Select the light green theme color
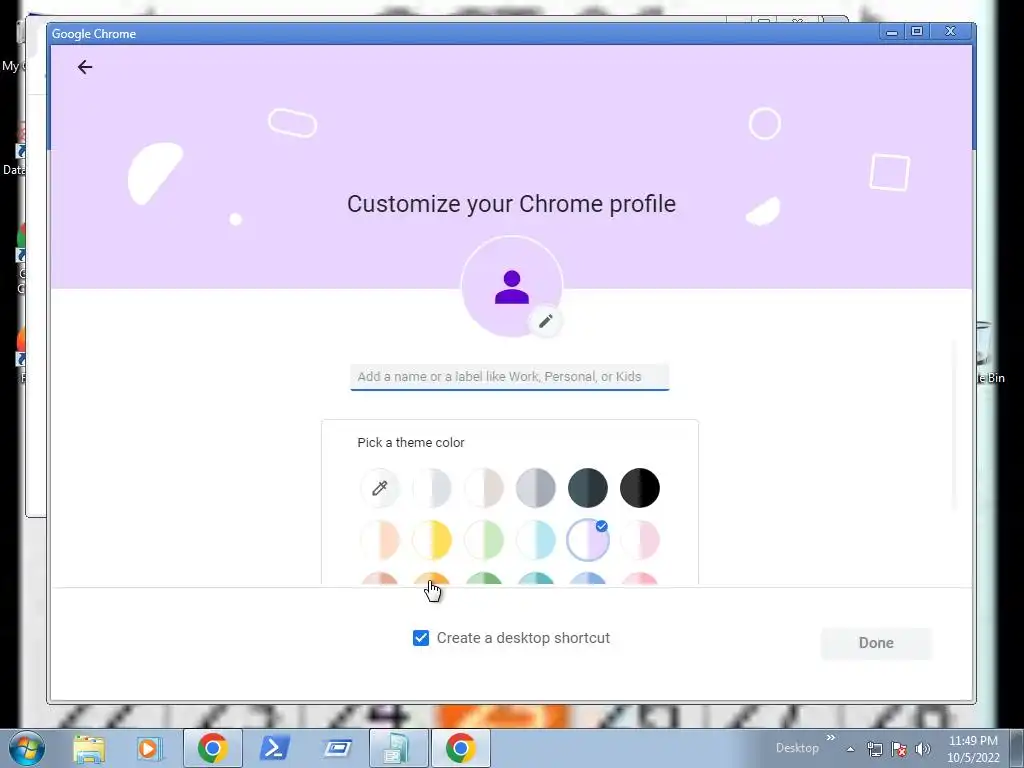1024x768 pixels. pos(484,540)
